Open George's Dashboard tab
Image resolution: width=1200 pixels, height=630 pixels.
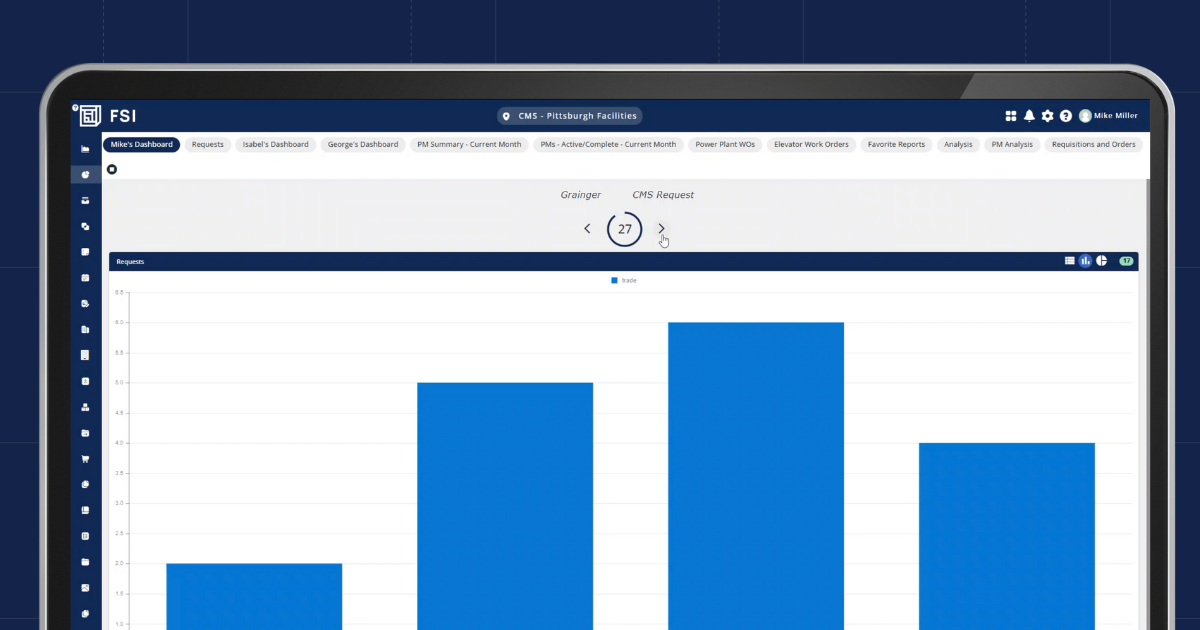363,144
